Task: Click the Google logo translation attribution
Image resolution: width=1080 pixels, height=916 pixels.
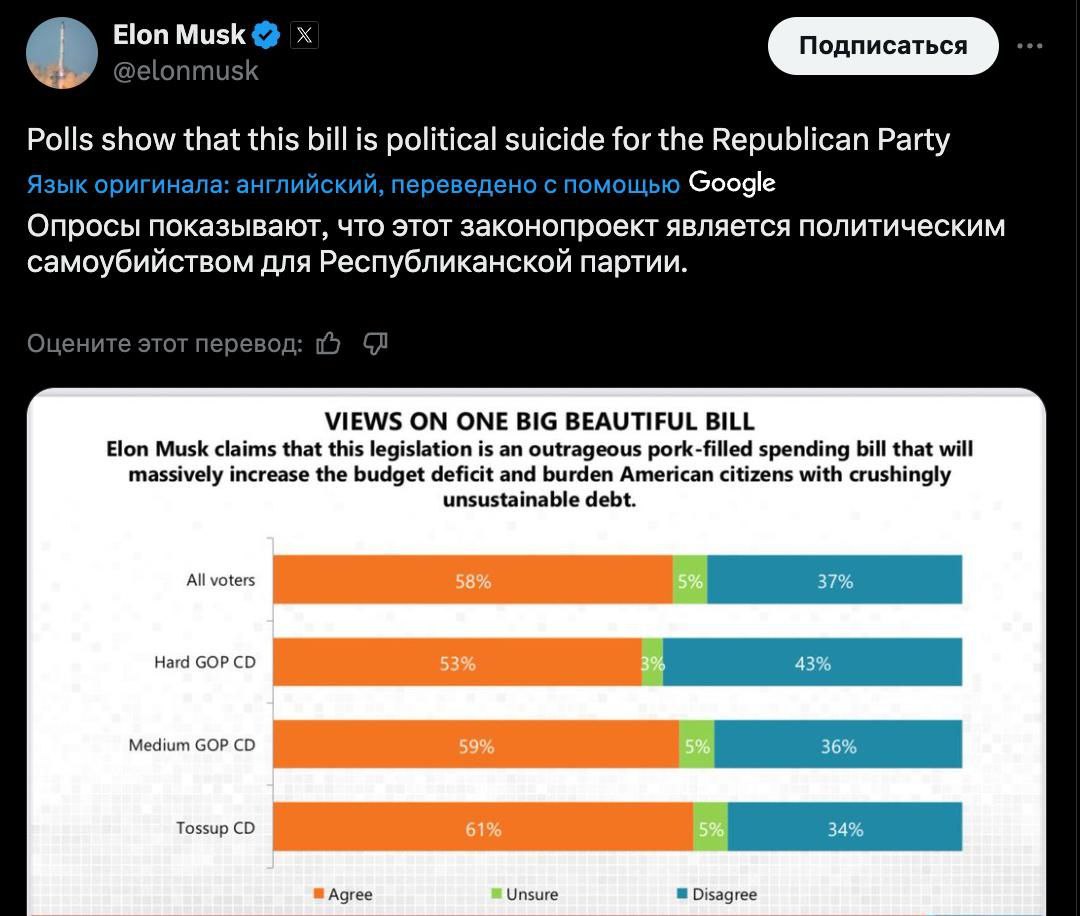Action: (732, 184)
